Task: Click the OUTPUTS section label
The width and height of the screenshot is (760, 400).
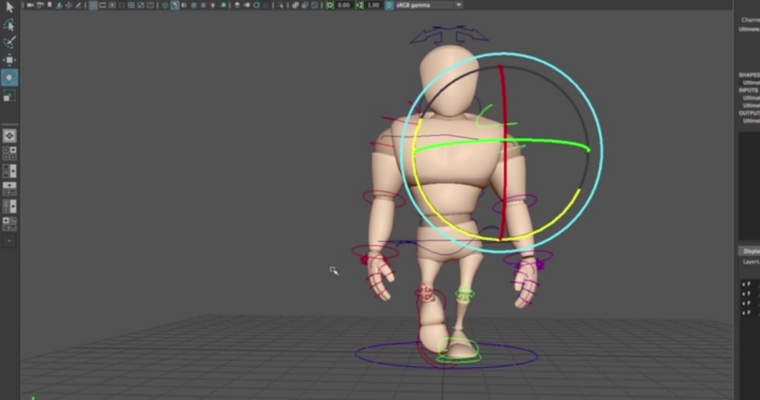Action: pos(749,113)
